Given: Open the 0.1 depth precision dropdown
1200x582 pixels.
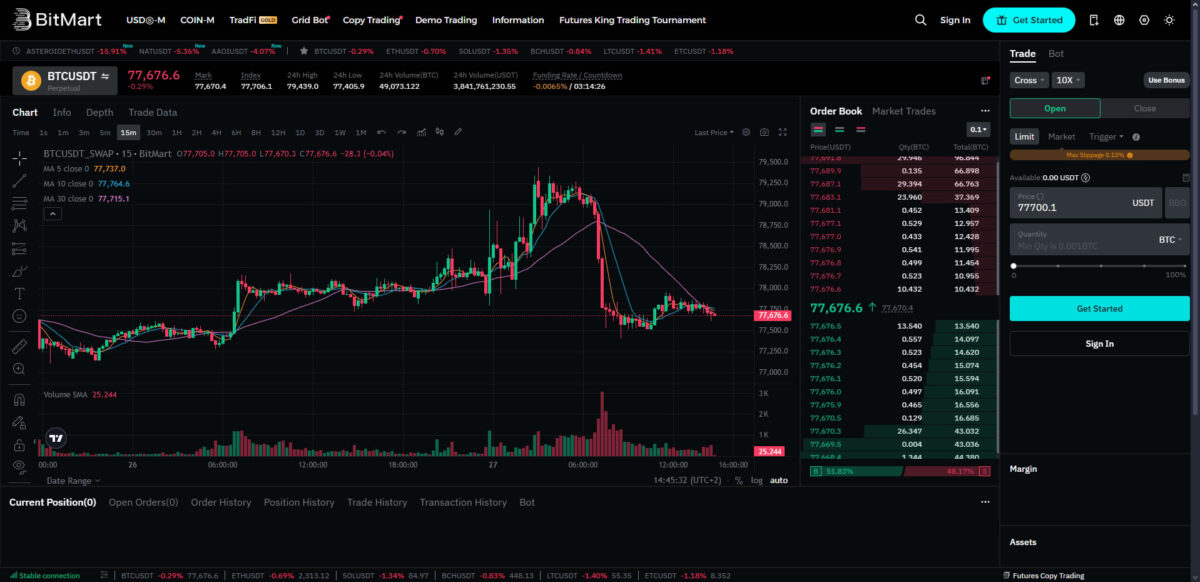Looking at the screenshot, I should (x=978, y=129).
